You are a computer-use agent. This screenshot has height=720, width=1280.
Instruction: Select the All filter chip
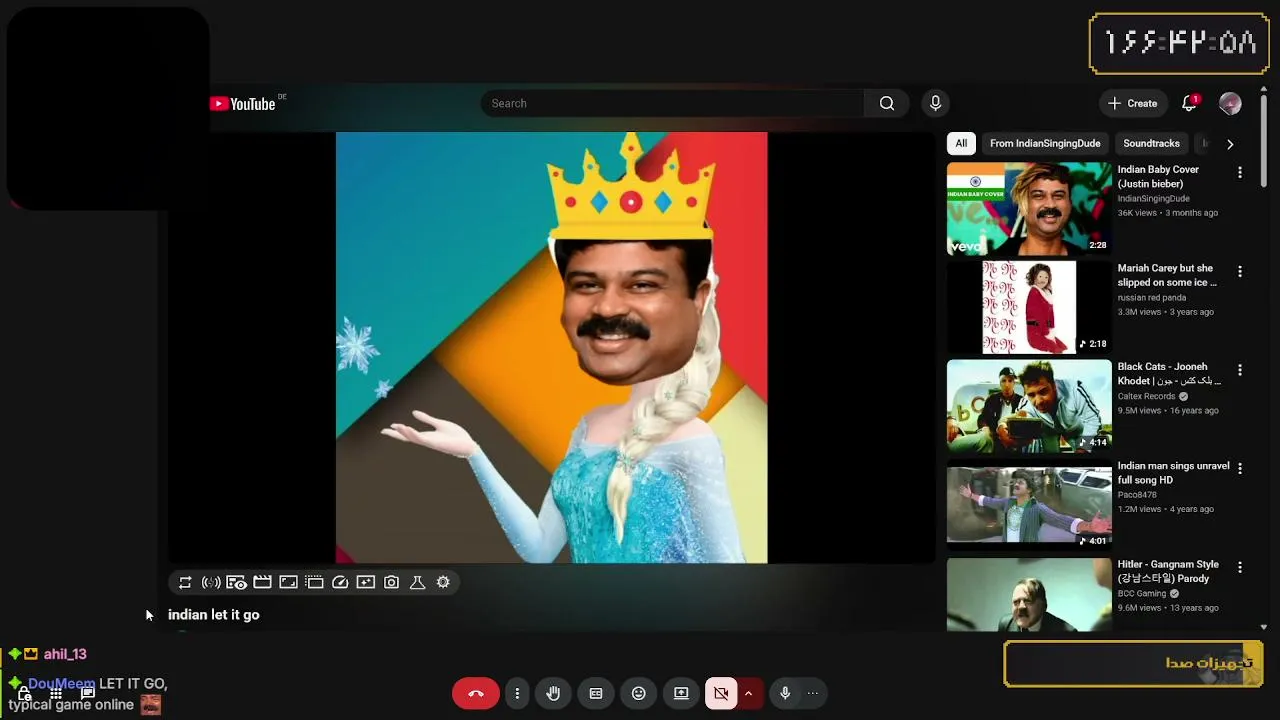tap(961, 143)
